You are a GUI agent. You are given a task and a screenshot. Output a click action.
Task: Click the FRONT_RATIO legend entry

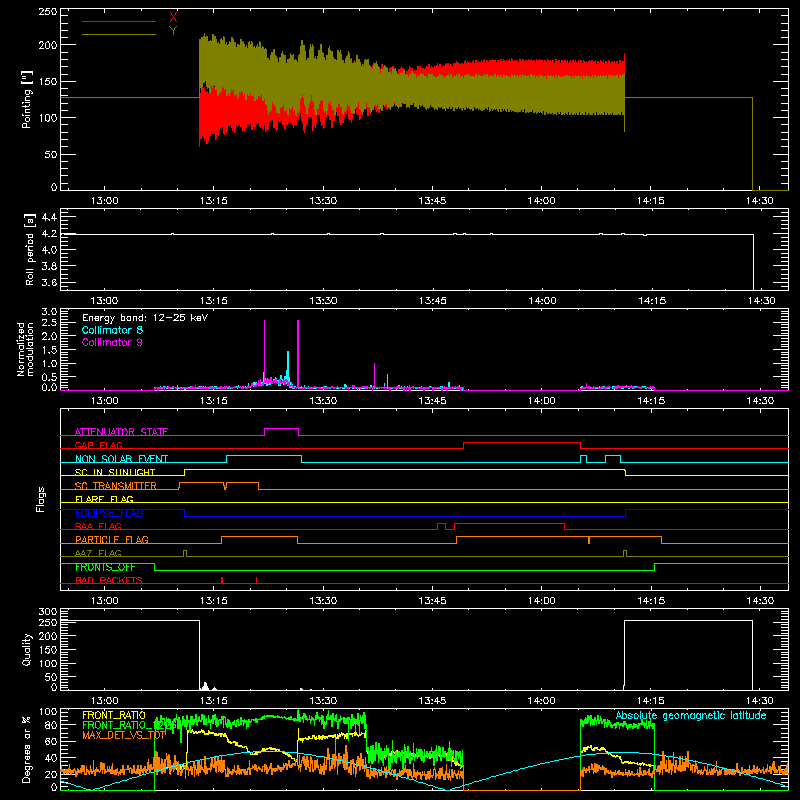[x=114, y=715]
